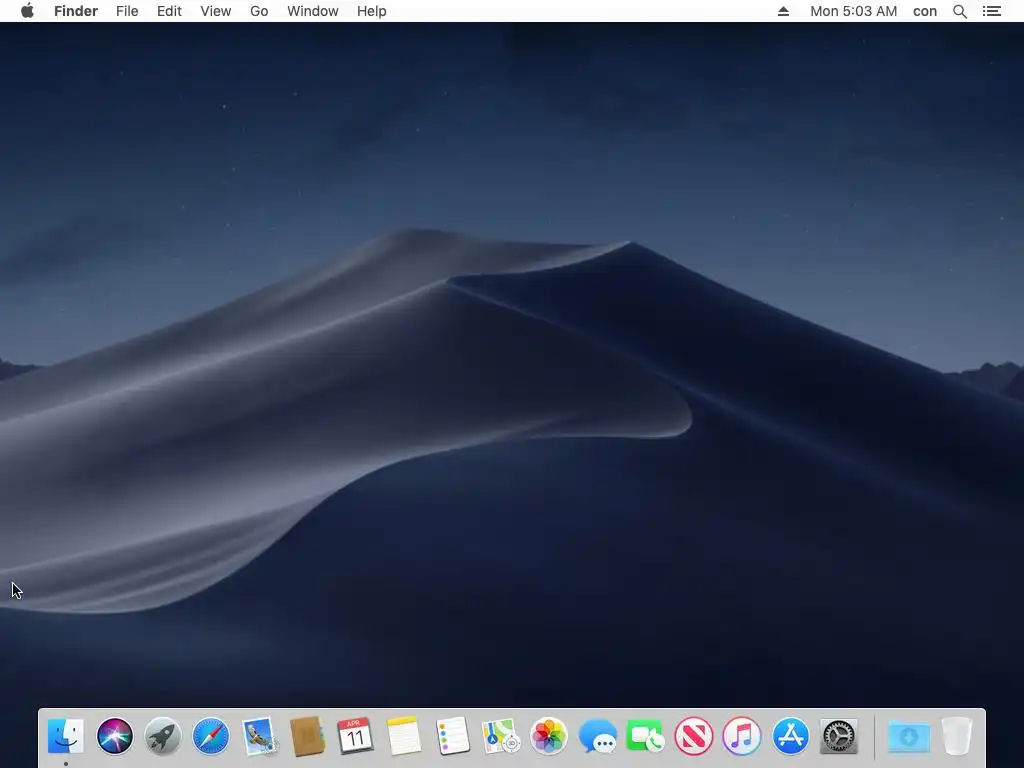The height and width of the screenshot is (768, 1024).
Task: Open the App Store icon
Action: [790, 736]
